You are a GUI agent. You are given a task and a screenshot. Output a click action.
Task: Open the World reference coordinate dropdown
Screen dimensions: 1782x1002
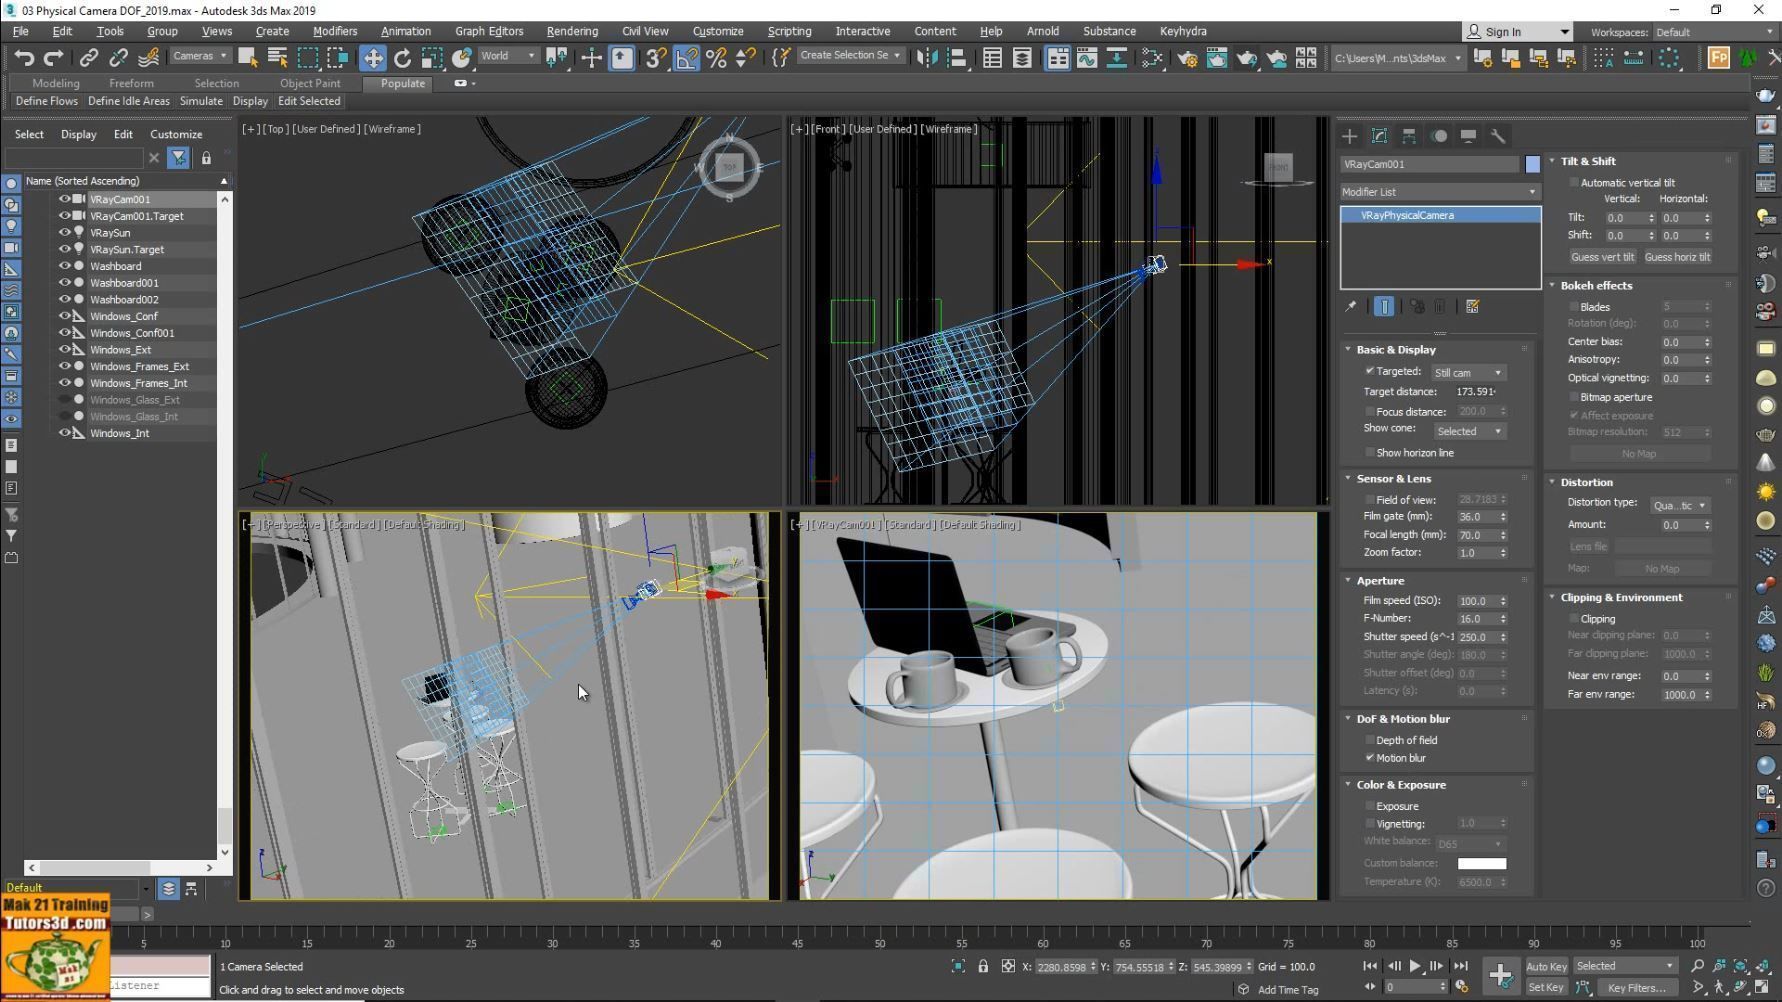[508, 56]
